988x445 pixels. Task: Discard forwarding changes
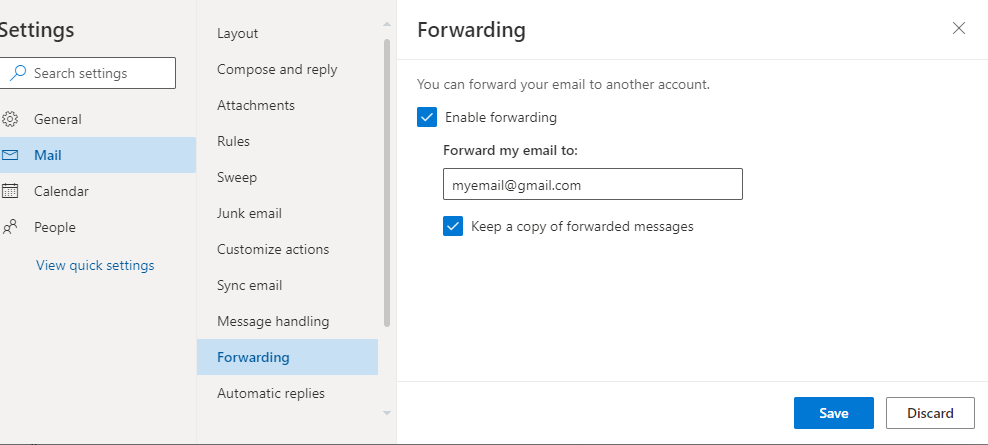click(x=930, y=413)
